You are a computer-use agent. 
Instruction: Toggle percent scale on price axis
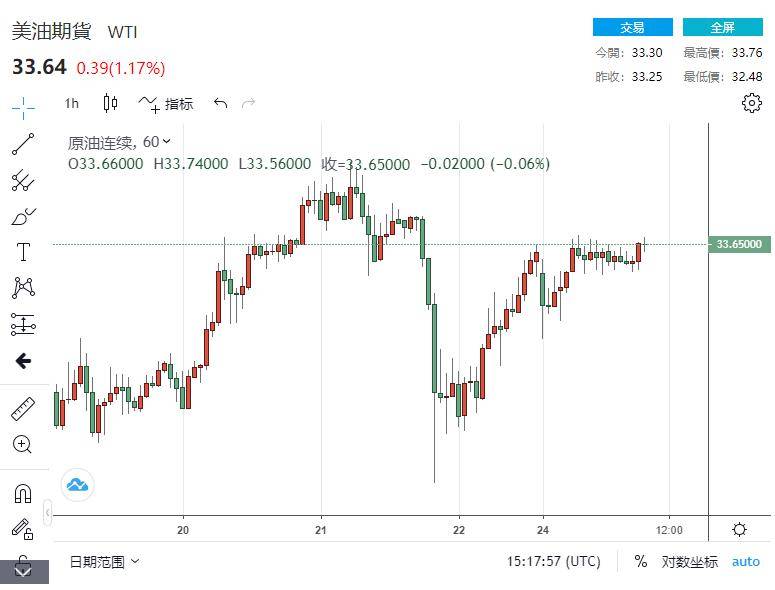pos(640,562)
